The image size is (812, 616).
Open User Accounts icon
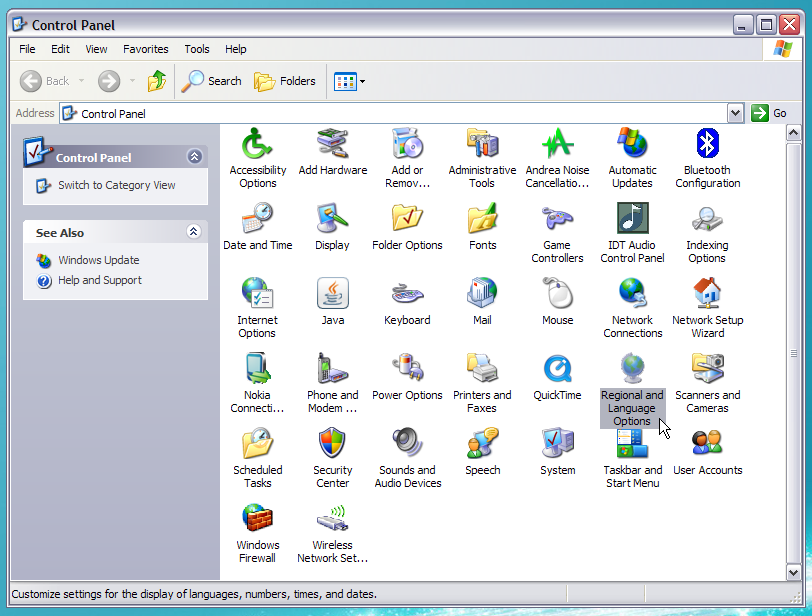click(707, 444)
